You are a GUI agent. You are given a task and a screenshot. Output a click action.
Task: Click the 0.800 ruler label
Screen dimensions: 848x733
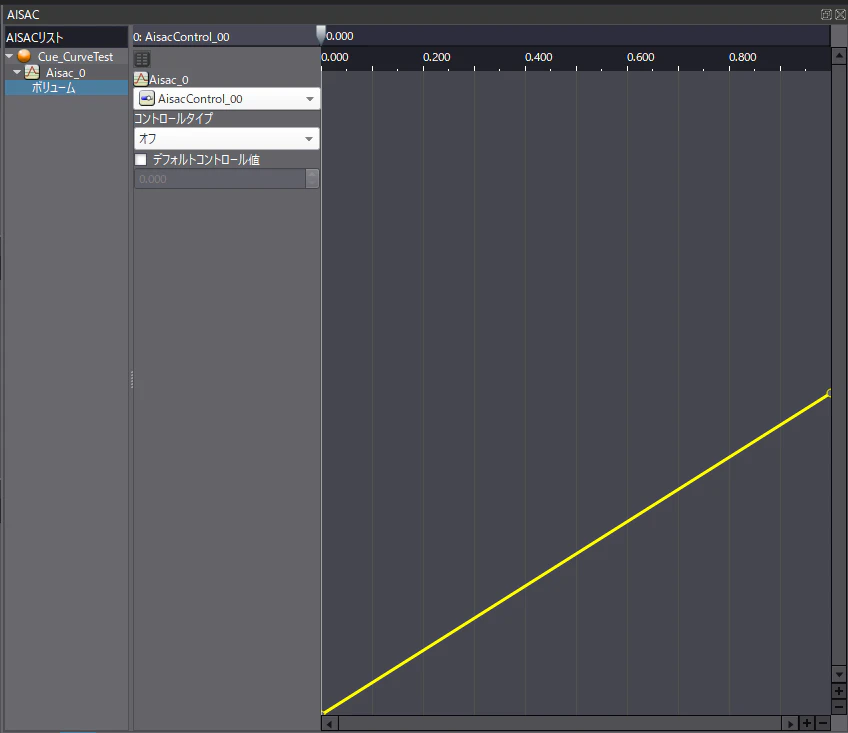coord(743,57)
